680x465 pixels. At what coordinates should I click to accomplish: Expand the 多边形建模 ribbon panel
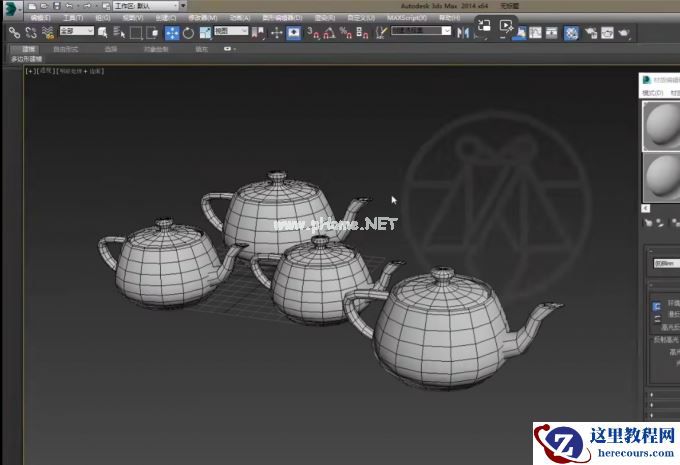pos(27,59)
